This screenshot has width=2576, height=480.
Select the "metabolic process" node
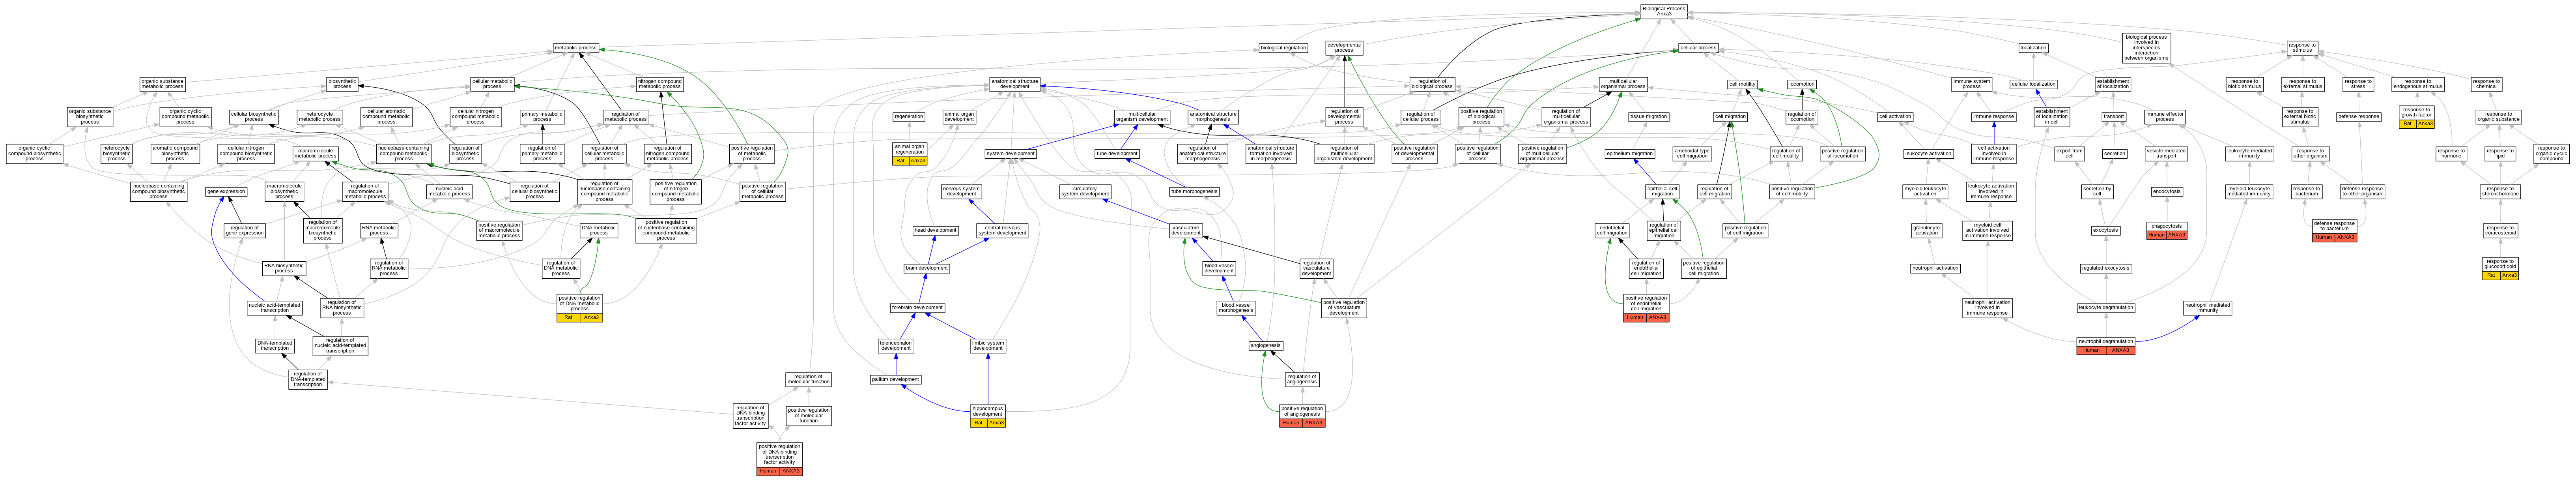pyautogui.click(x=576, y=48)
